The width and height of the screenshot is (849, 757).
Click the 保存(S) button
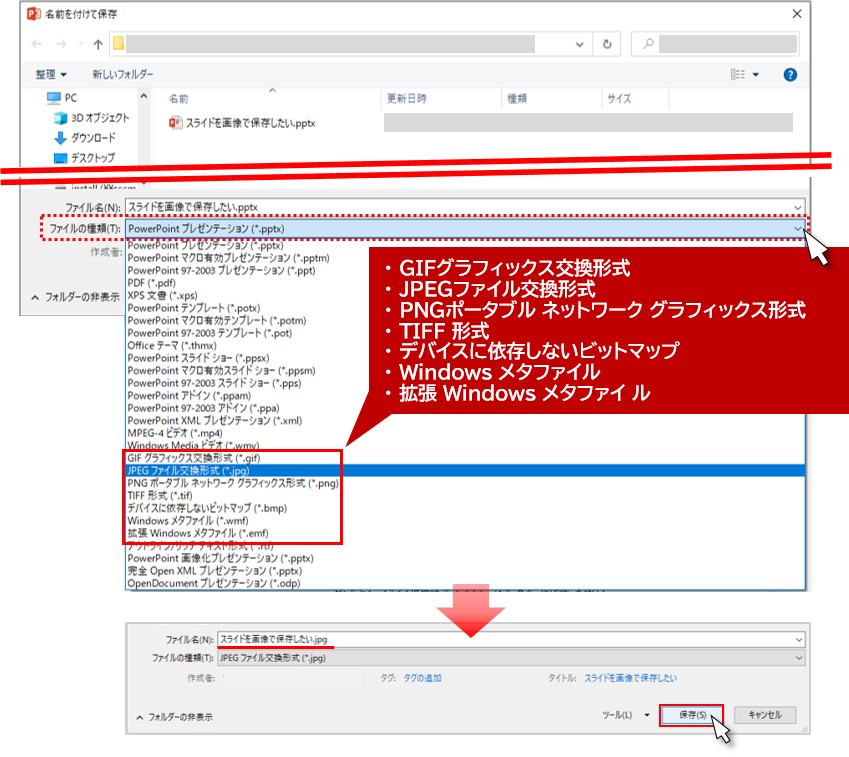pos(692,716)
